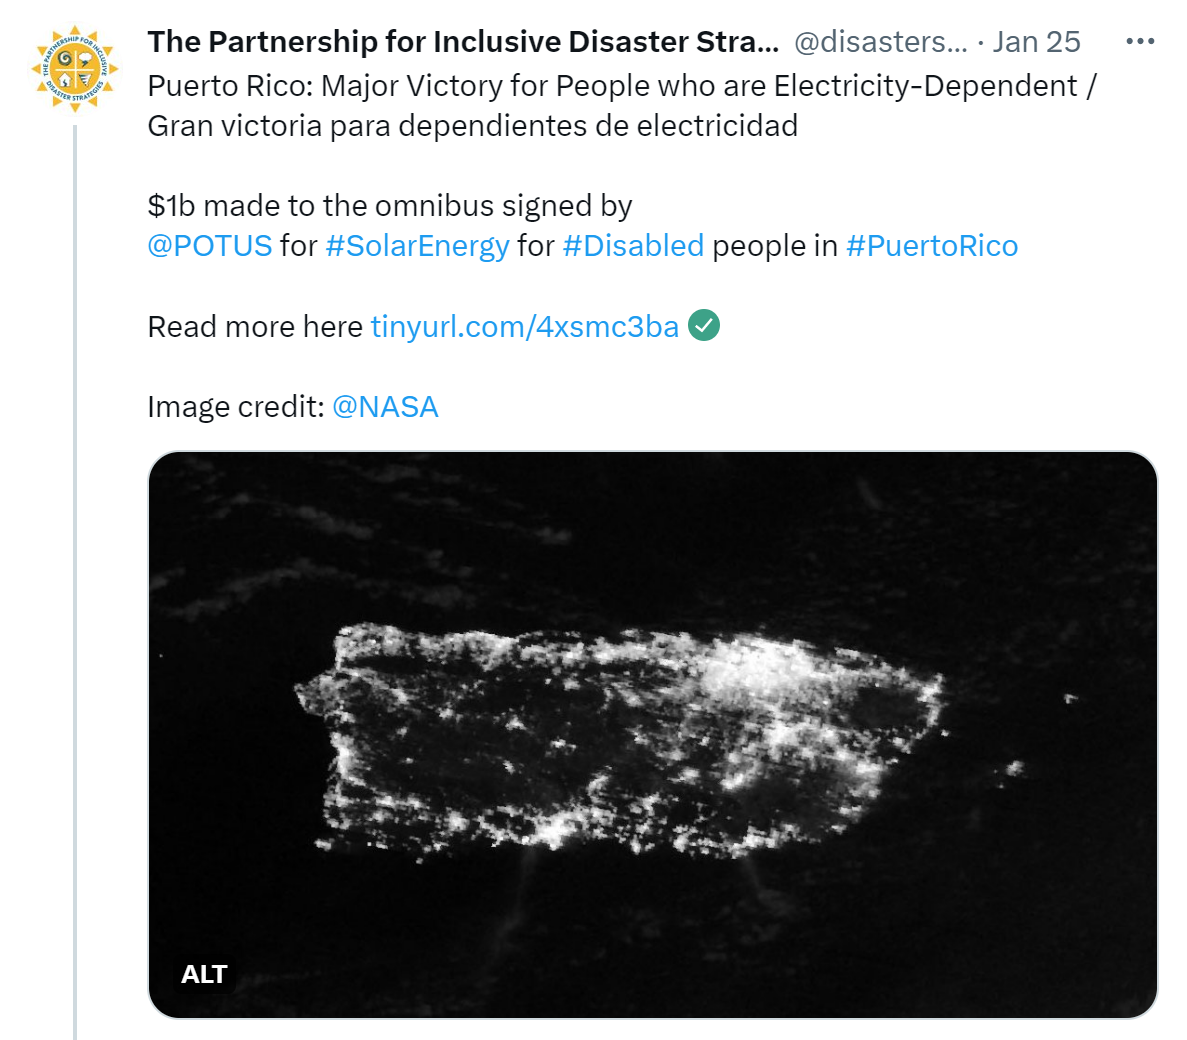Click the "Read more here" text
The image size is (1187, 1040).
click(x=255, y=326)
